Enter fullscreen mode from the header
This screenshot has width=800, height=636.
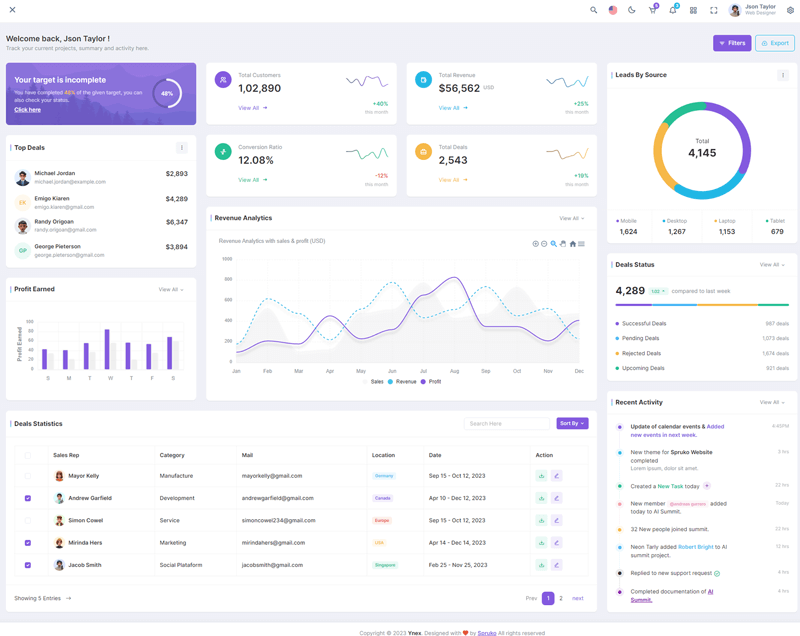[713, 10]
